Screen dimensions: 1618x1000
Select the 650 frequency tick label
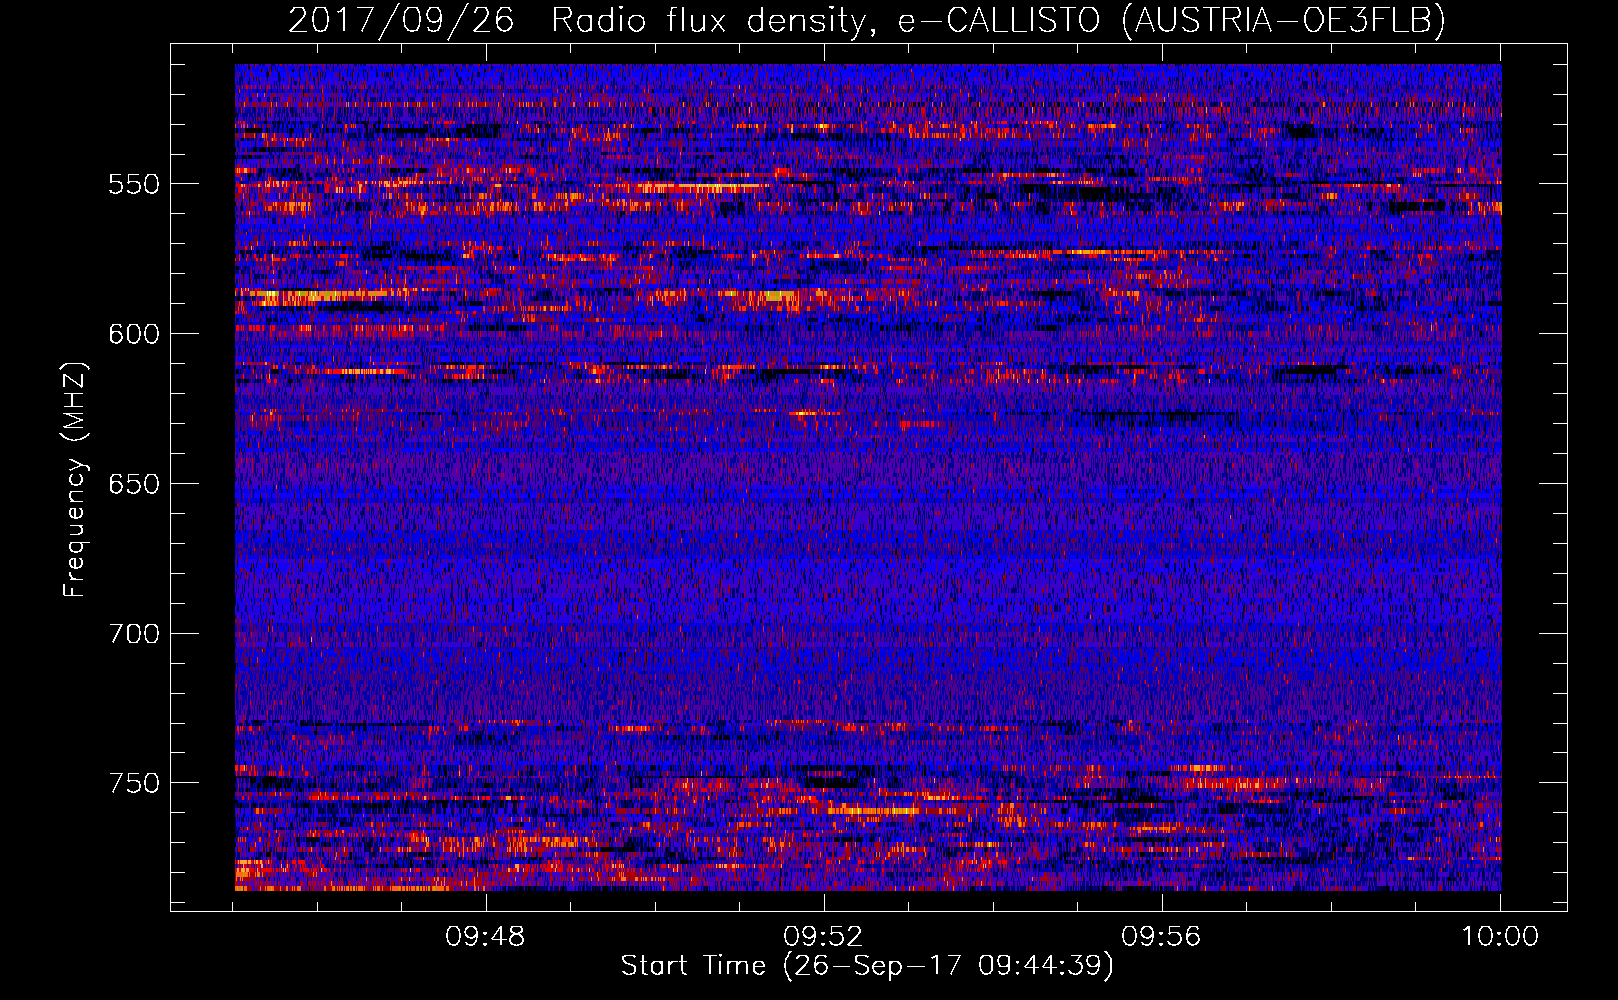pos(134,484)
